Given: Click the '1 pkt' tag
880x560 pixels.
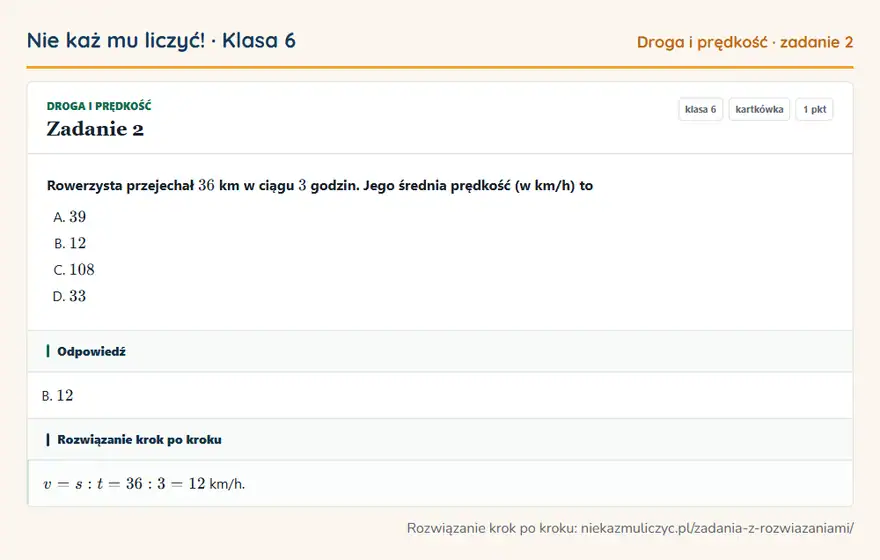Looking at the screenshot, I should (x=814, y=109).
